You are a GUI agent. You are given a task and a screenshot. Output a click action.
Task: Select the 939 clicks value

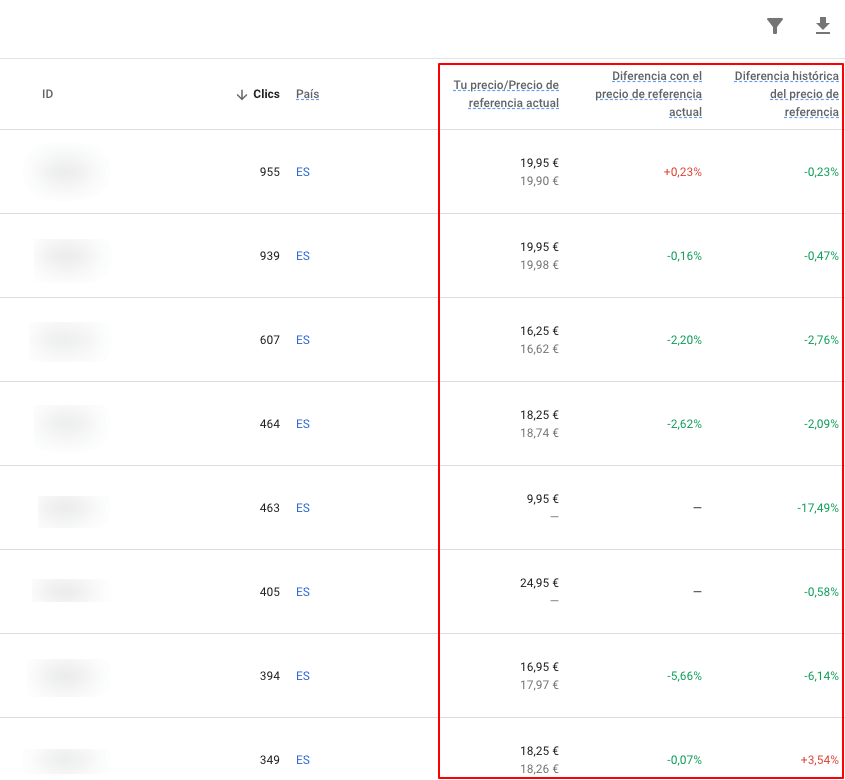269,256
